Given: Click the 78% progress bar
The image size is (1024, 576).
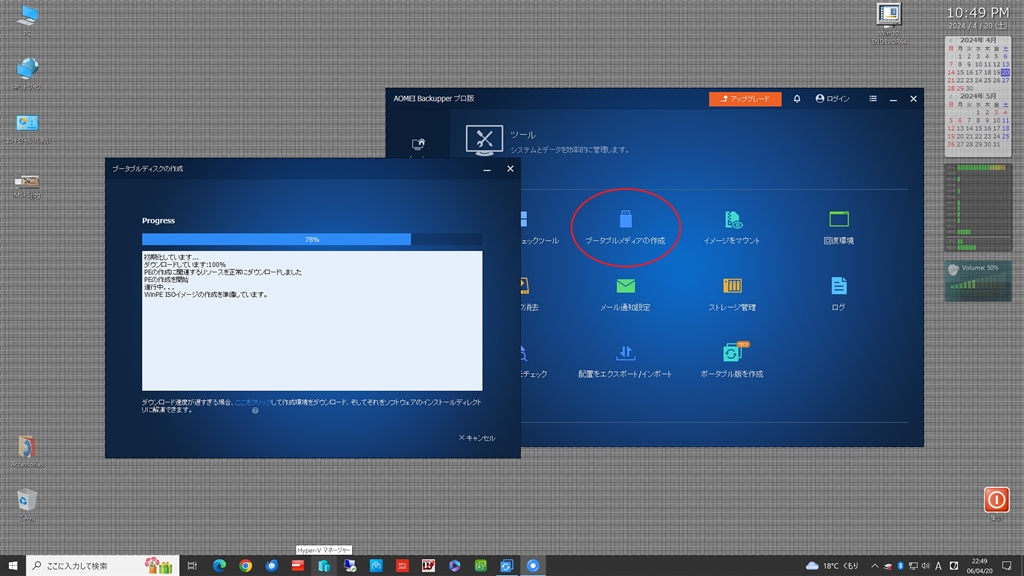Looking at the screenshot, I should click(x=312, y=240).
